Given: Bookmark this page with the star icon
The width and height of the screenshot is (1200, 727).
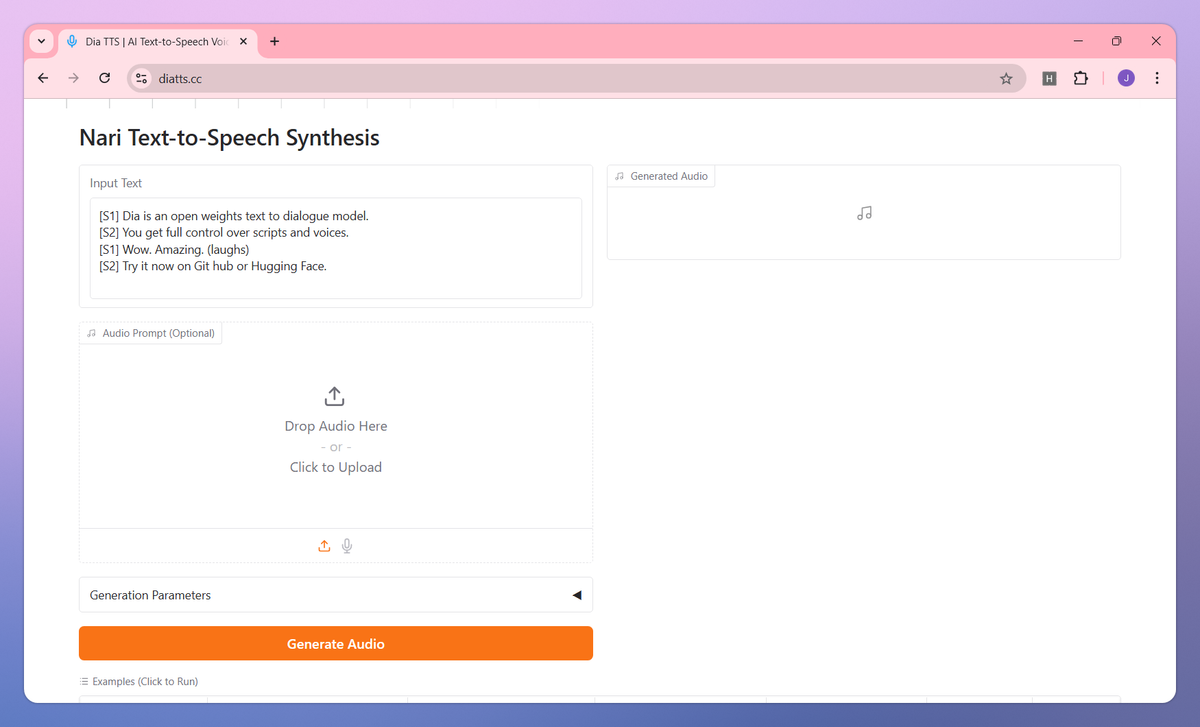Looking at the screenshot, I should pyautogui.click(x=1006, y=78).
